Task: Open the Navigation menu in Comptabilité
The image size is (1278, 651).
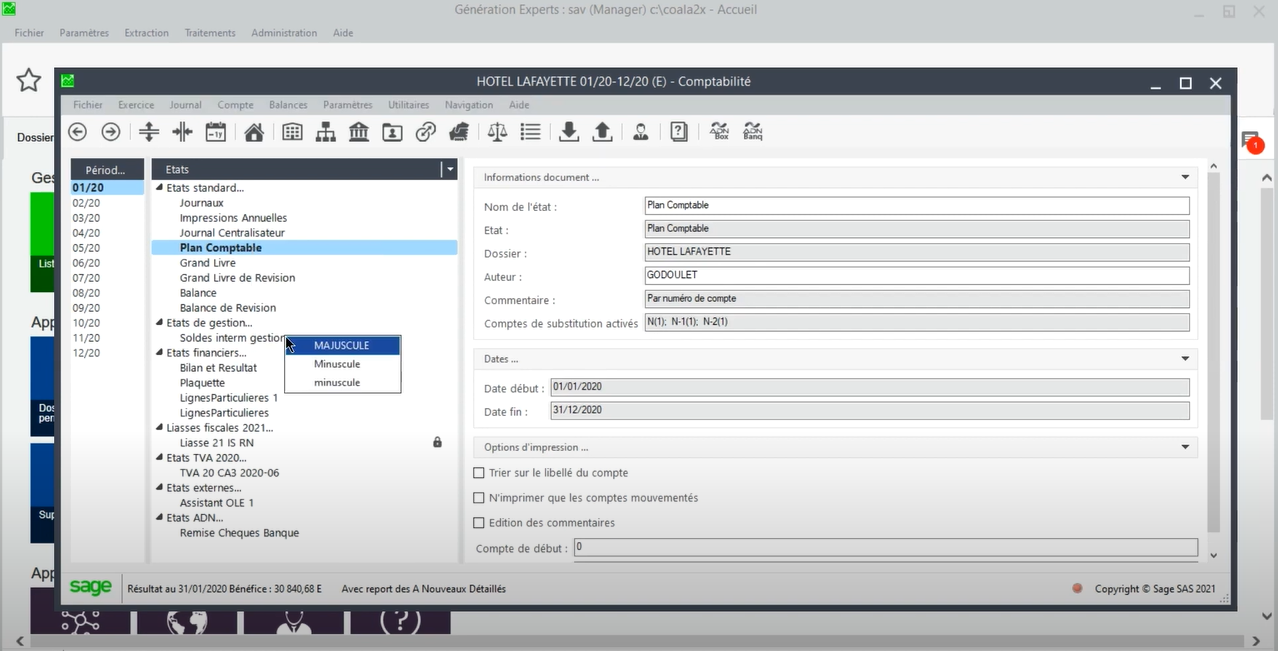Action: click(x=469, y=105)
